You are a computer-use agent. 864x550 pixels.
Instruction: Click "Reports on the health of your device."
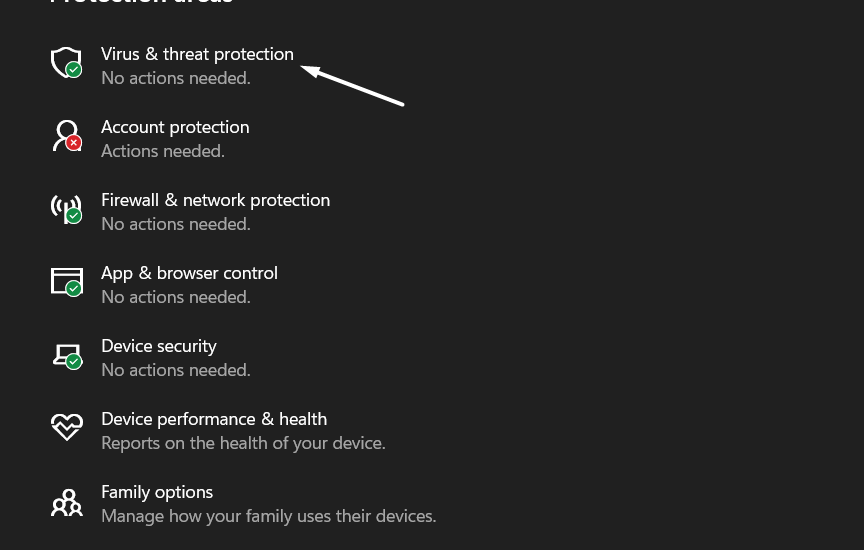coord(243,443)
